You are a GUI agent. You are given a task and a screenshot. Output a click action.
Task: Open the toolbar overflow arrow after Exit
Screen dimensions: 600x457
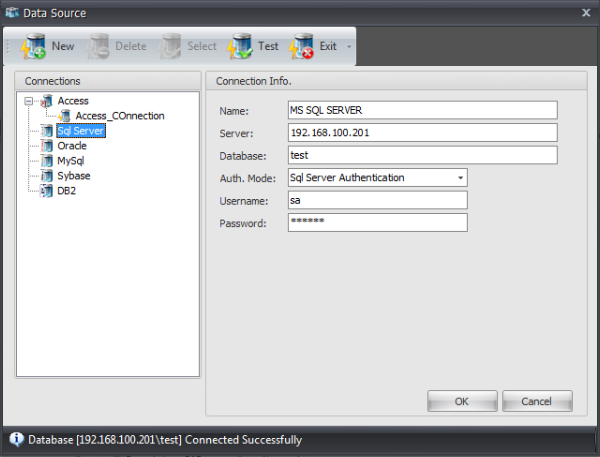pos(349,47)
